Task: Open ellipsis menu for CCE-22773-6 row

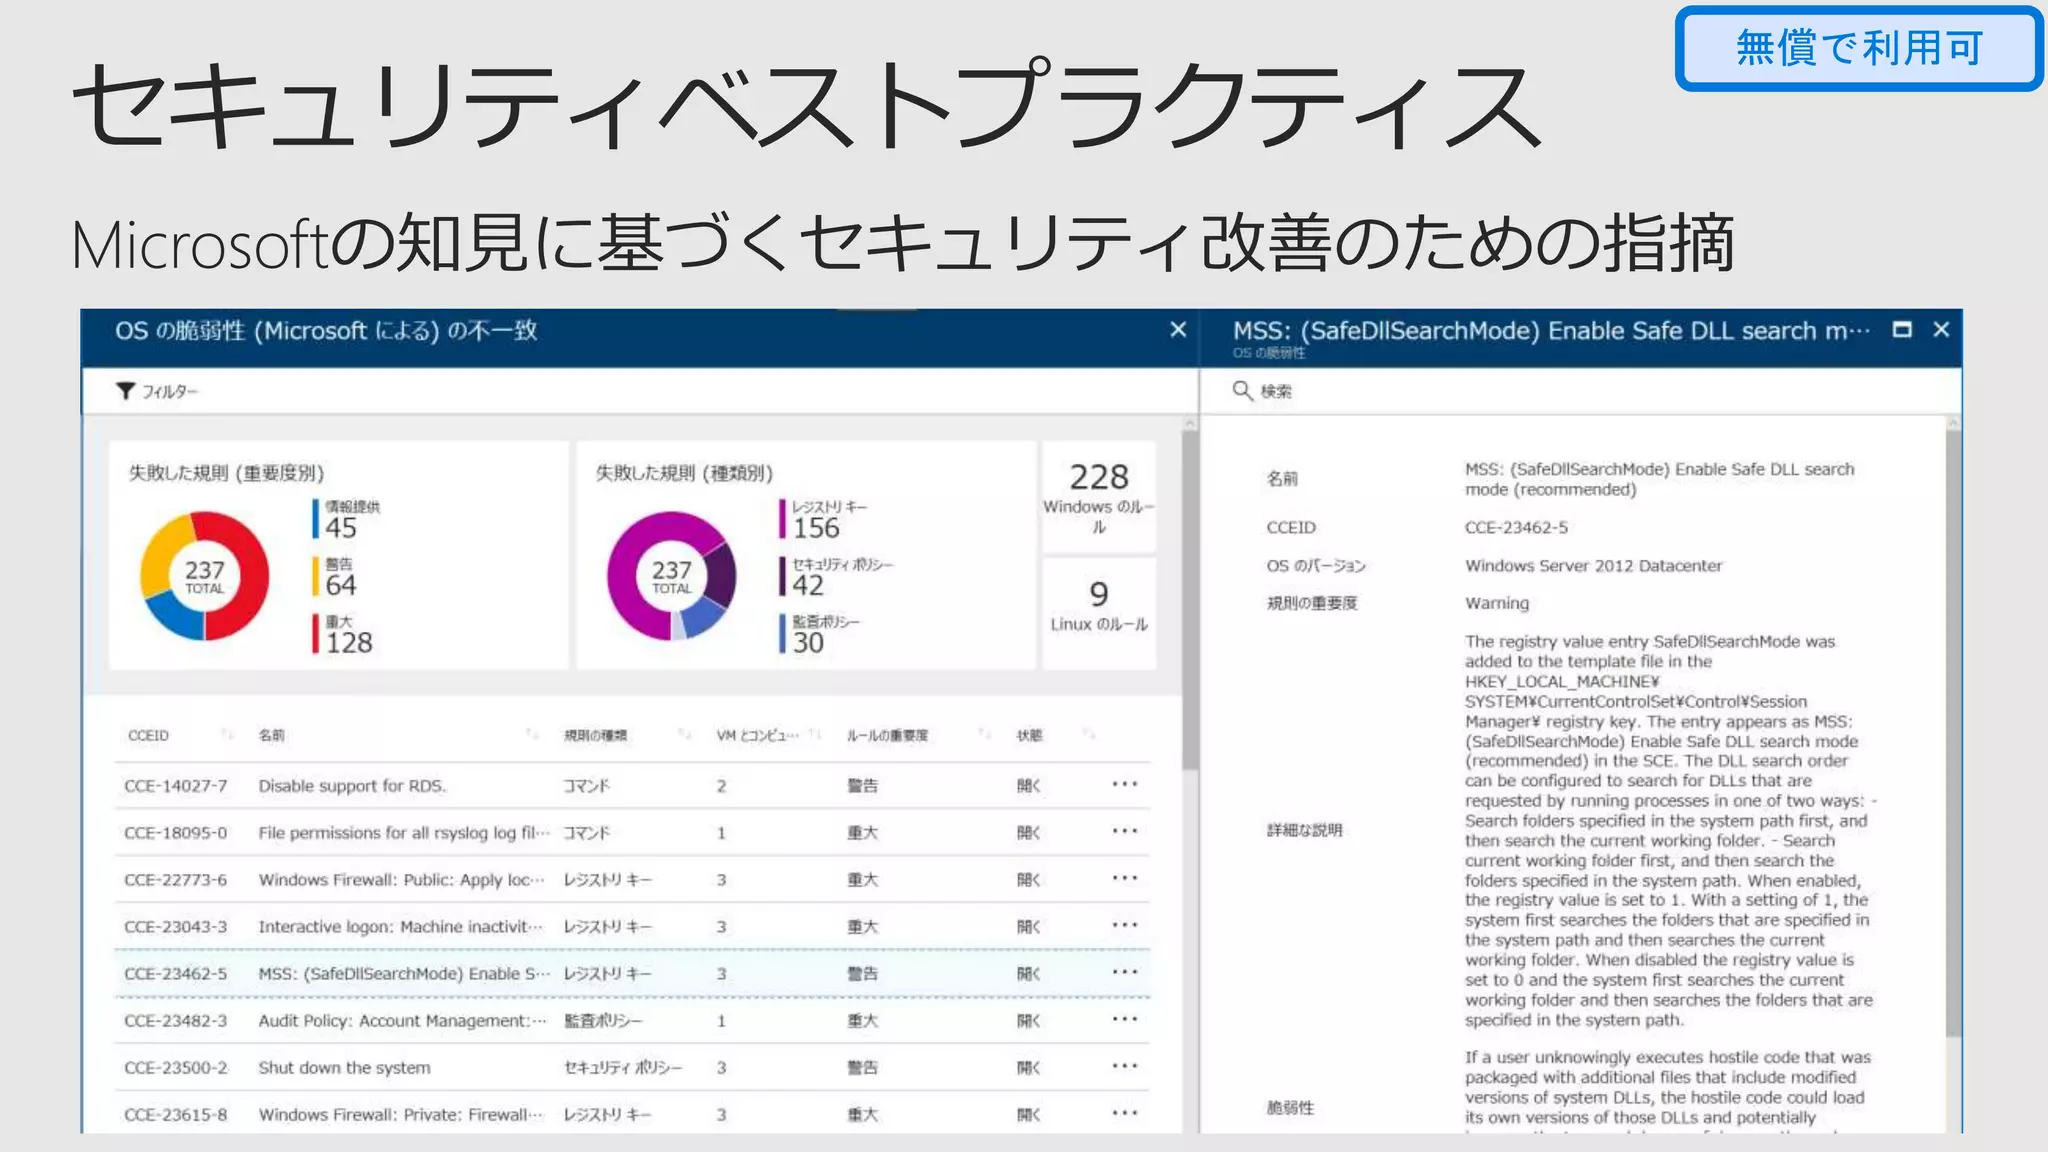Action: point(1125,879)
